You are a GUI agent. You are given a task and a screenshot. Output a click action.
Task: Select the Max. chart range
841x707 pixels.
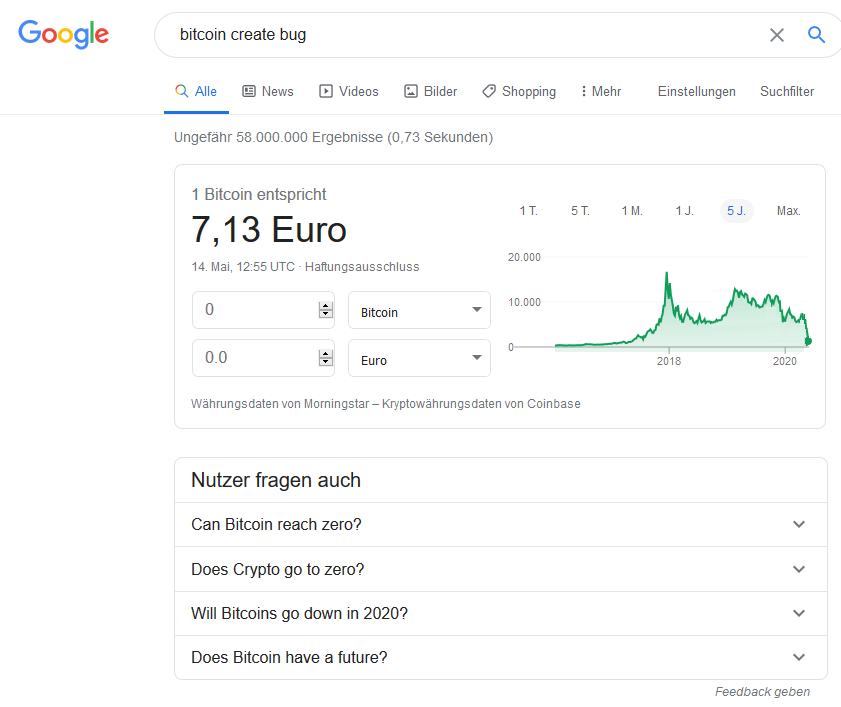click(788, 211)
